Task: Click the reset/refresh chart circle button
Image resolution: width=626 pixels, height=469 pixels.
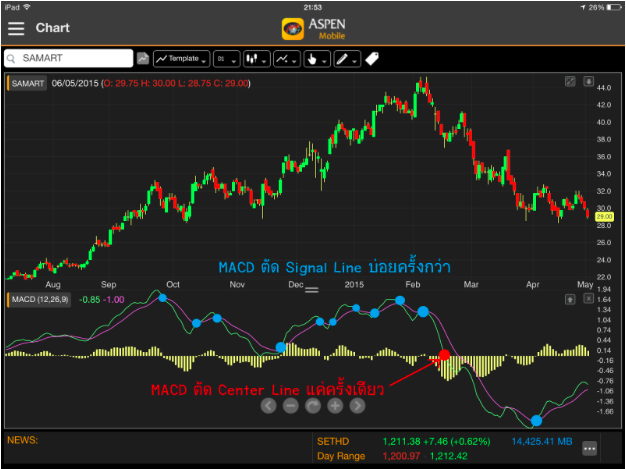Action: pos(312,406)
